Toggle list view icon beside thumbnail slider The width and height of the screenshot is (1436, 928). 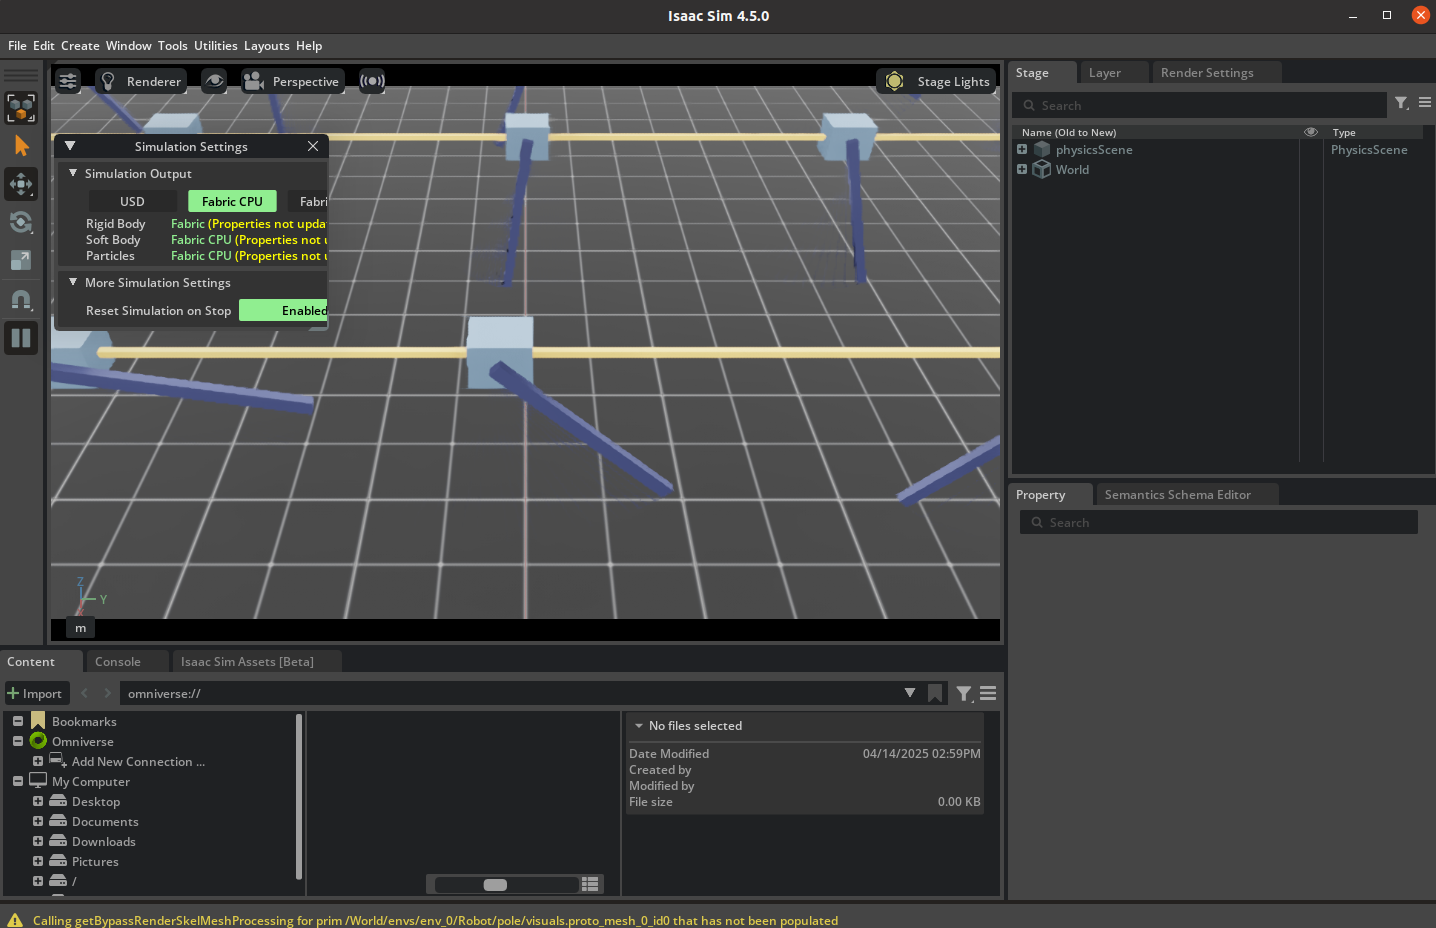click(590, 884)
